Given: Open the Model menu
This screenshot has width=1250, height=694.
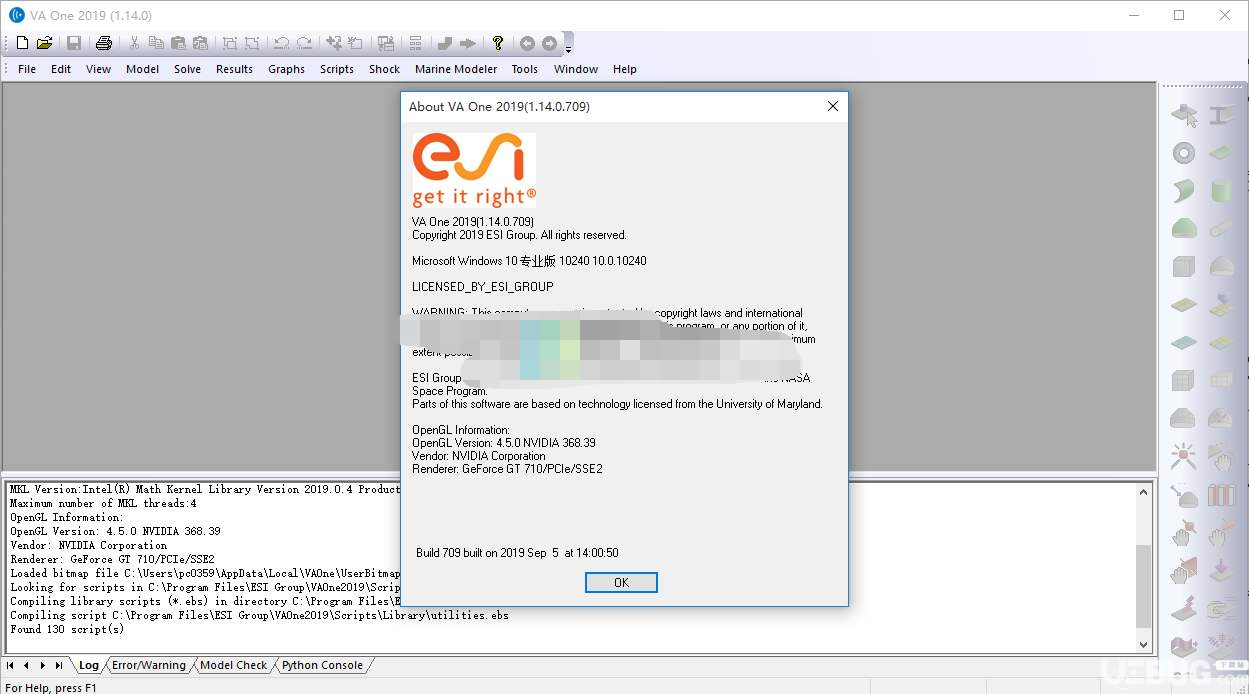Looking at the screenshot, I should point(142,69).
